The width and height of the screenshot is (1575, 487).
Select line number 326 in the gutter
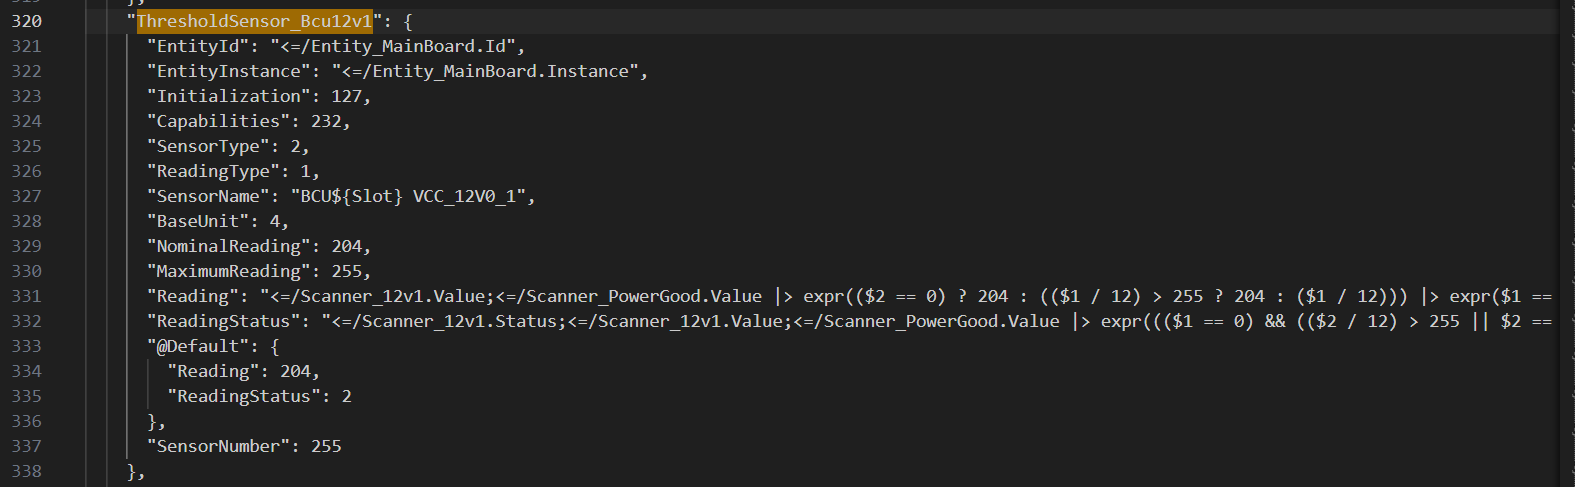(27, 171)
